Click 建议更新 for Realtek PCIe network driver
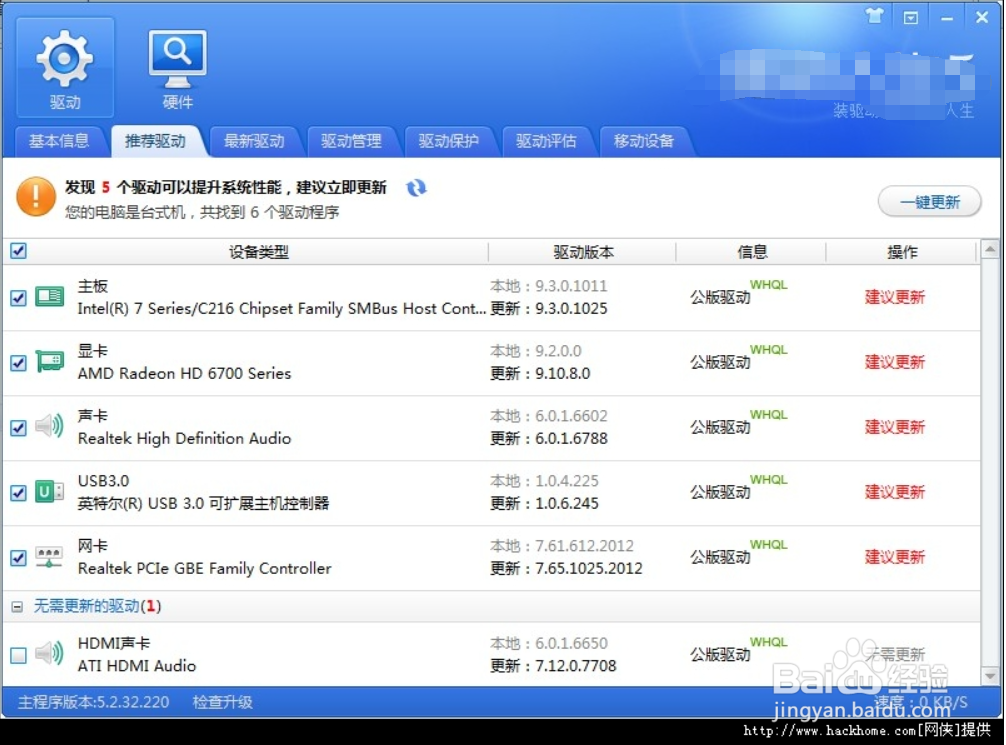 895,557
